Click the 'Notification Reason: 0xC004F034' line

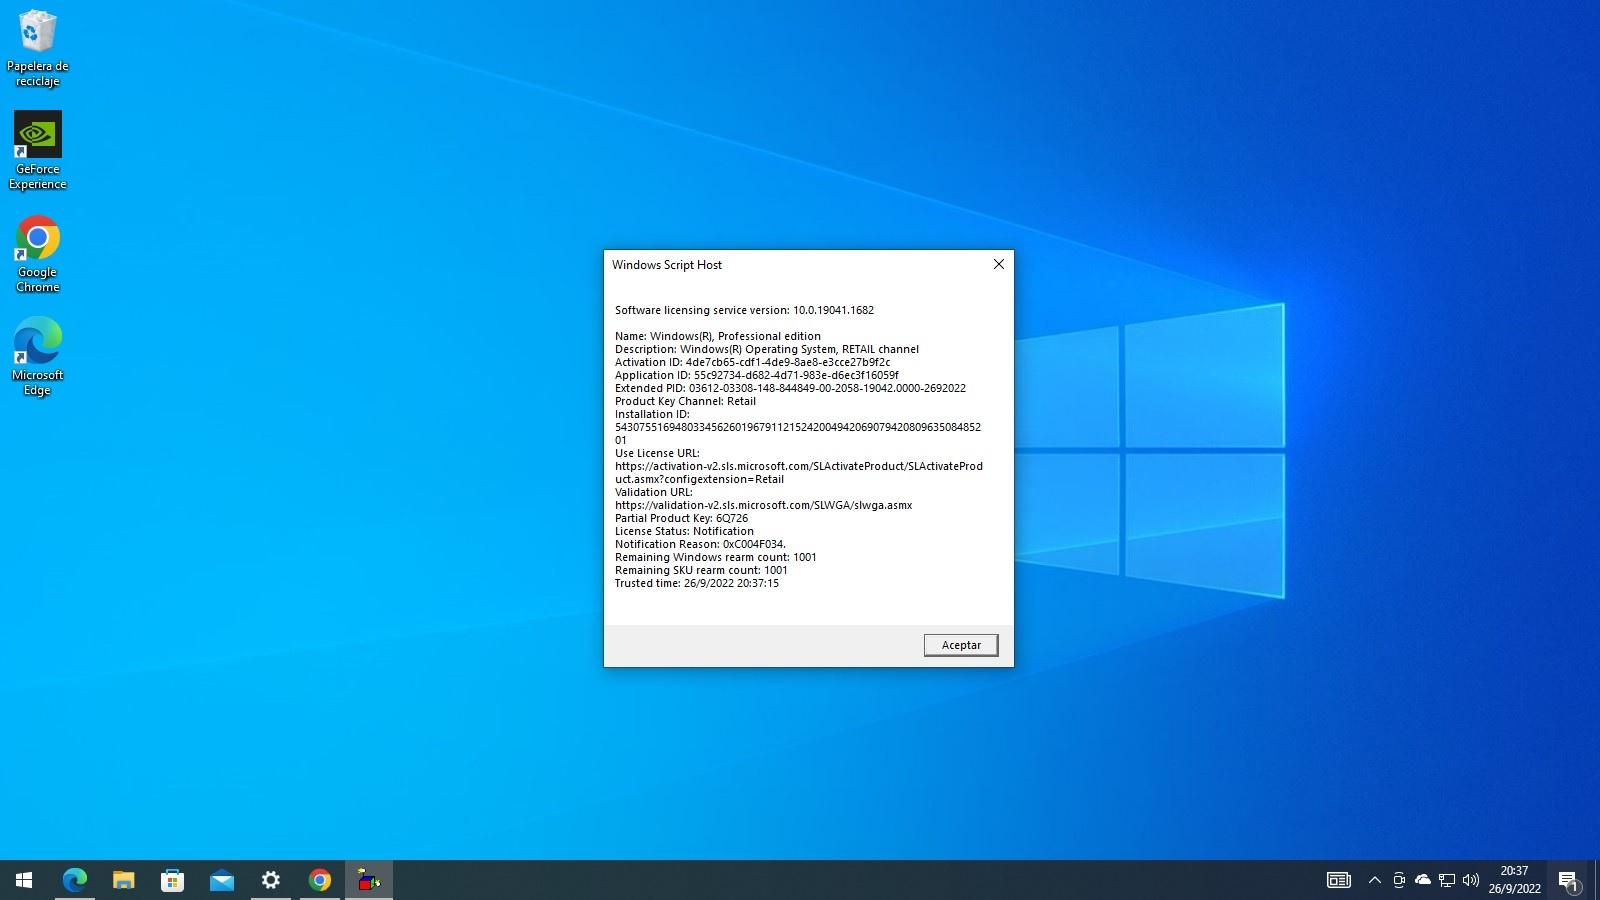(700, 544)
